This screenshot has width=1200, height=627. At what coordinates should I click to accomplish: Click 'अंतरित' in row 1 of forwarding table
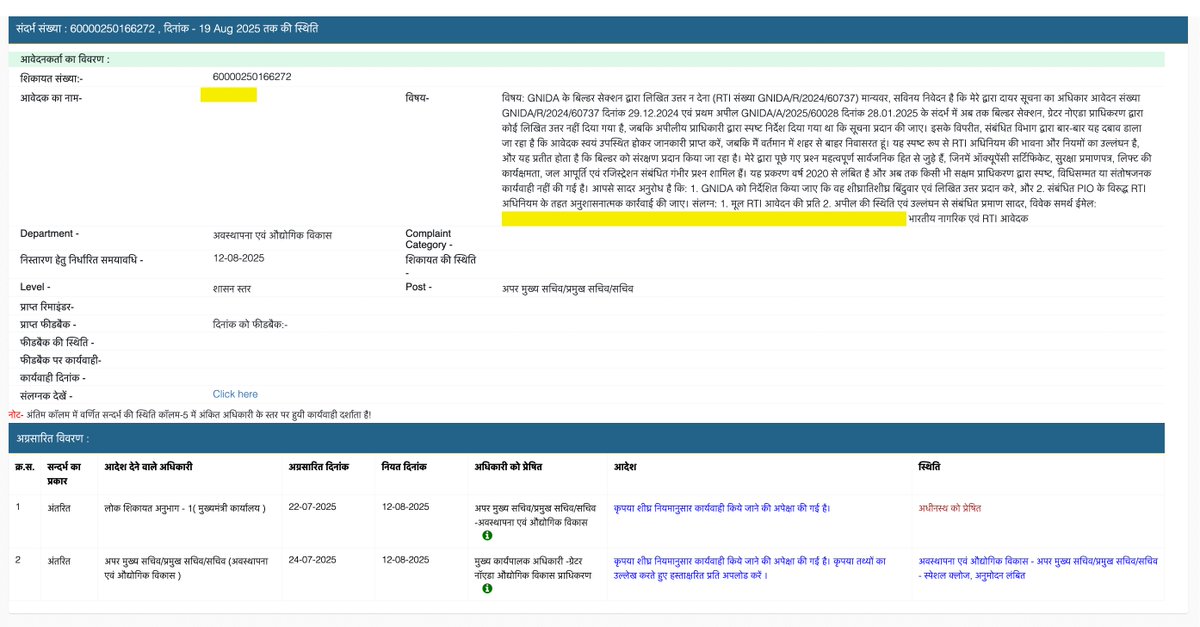pyautogui.click(x=59, y=507)
